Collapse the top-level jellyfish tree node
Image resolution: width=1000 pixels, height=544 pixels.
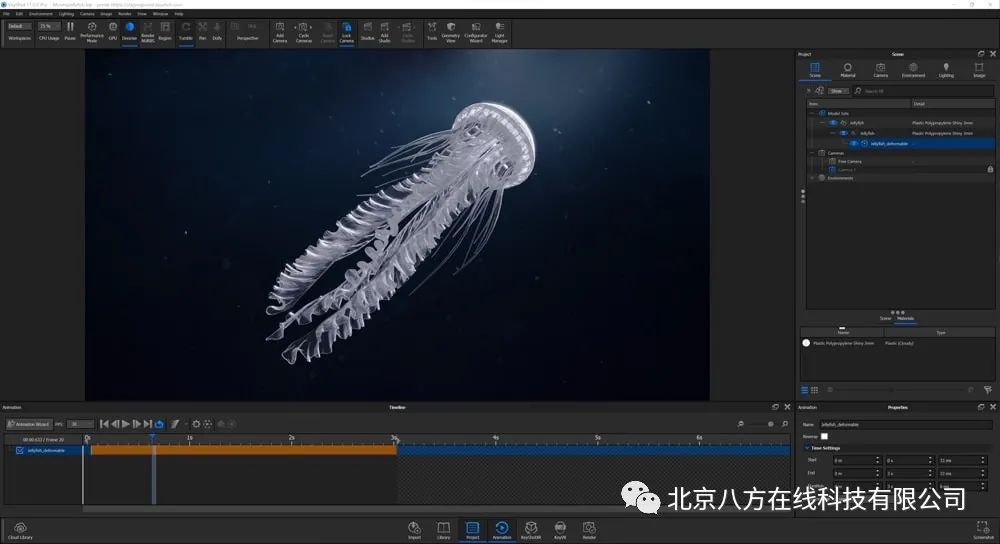pos(822,122)
